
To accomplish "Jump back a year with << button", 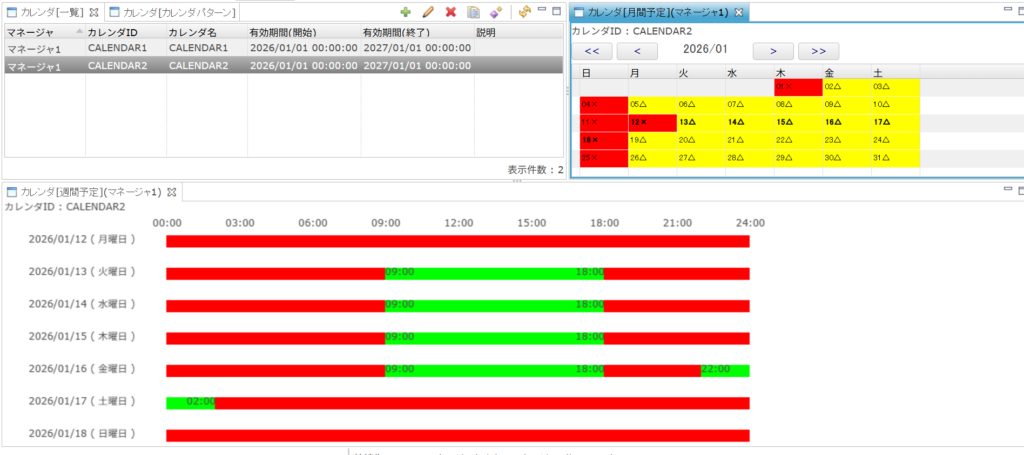I will 591,50.
